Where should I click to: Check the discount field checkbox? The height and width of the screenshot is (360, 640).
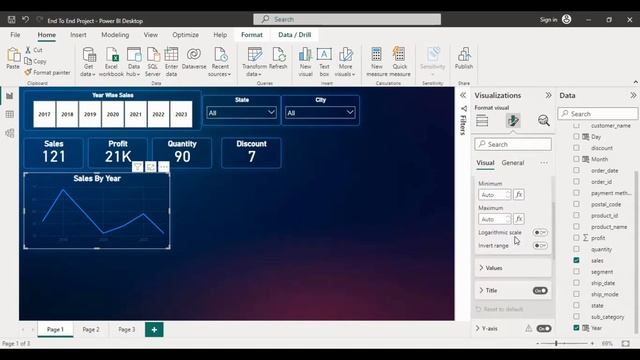coord(576,148)
